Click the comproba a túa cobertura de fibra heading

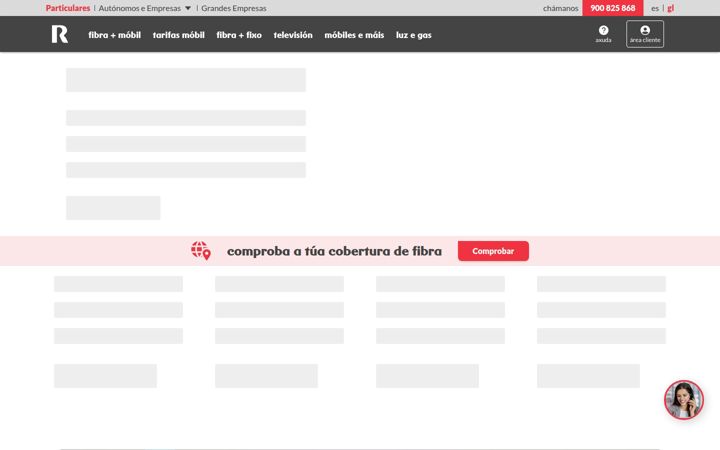334,251
